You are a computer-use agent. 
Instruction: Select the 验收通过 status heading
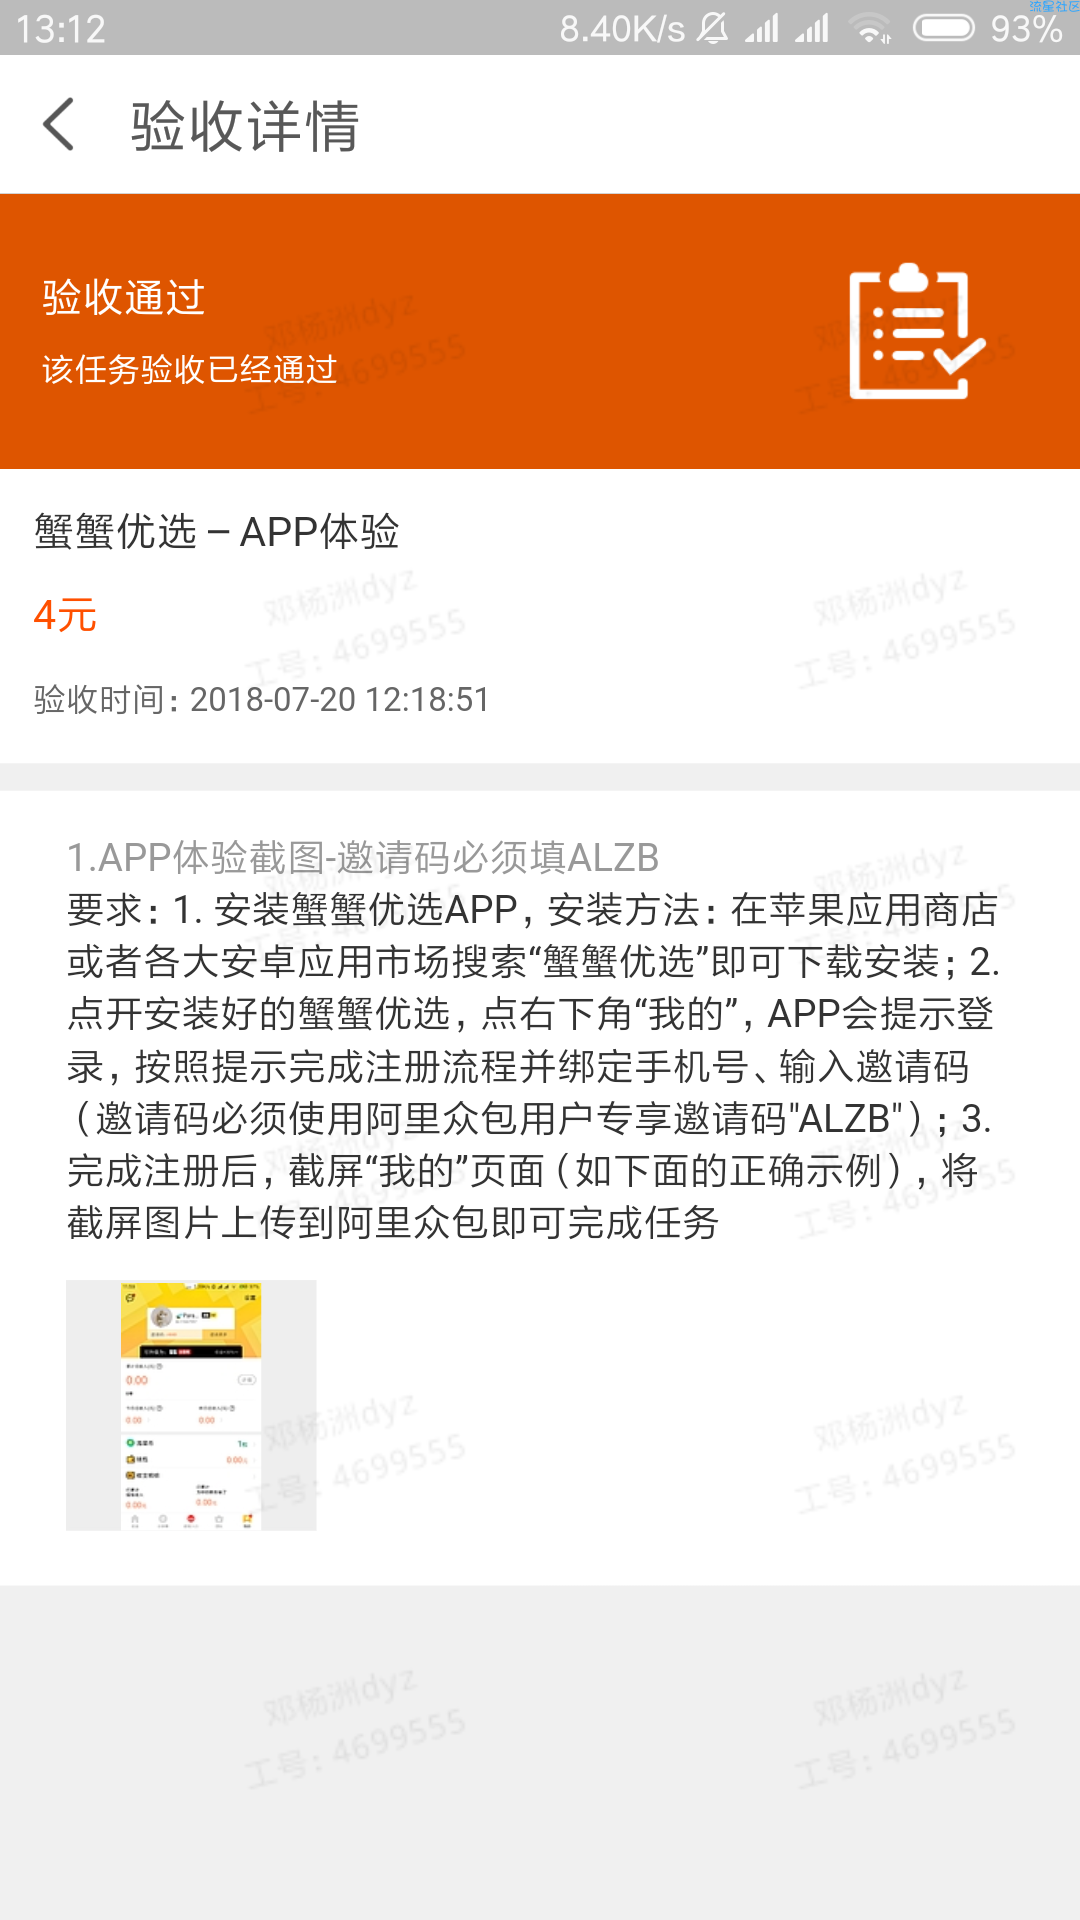pos(124,297)
